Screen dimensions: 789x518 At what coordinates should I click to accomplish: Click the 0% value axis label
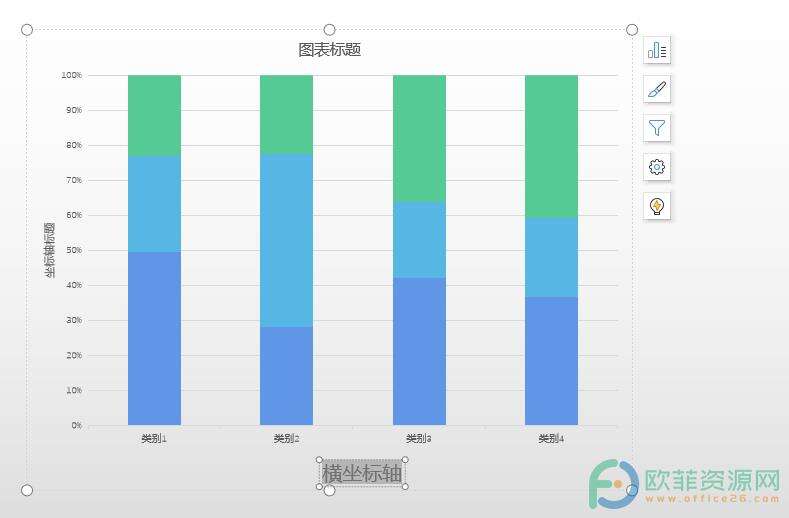click(x=76, y=425)
